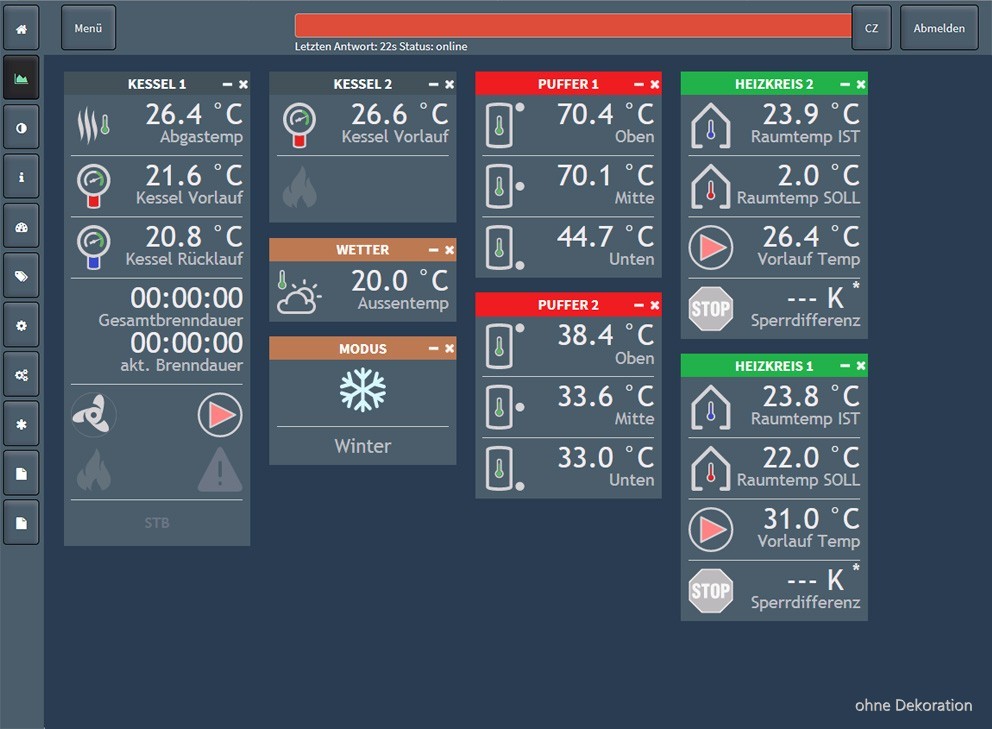Screen dimensions: 992x729
Task: Open the home icon in the sidebar
Action: point(22,28)
